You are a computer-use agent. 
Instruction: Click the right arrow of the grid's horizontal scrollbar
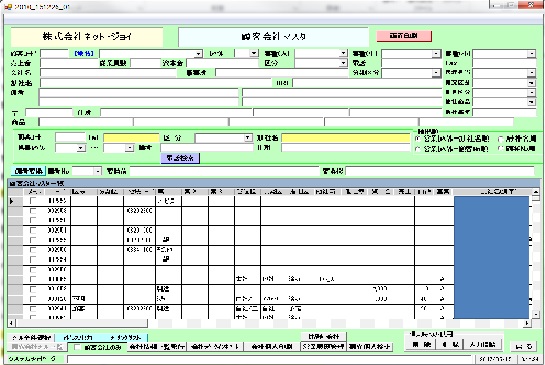527,323
